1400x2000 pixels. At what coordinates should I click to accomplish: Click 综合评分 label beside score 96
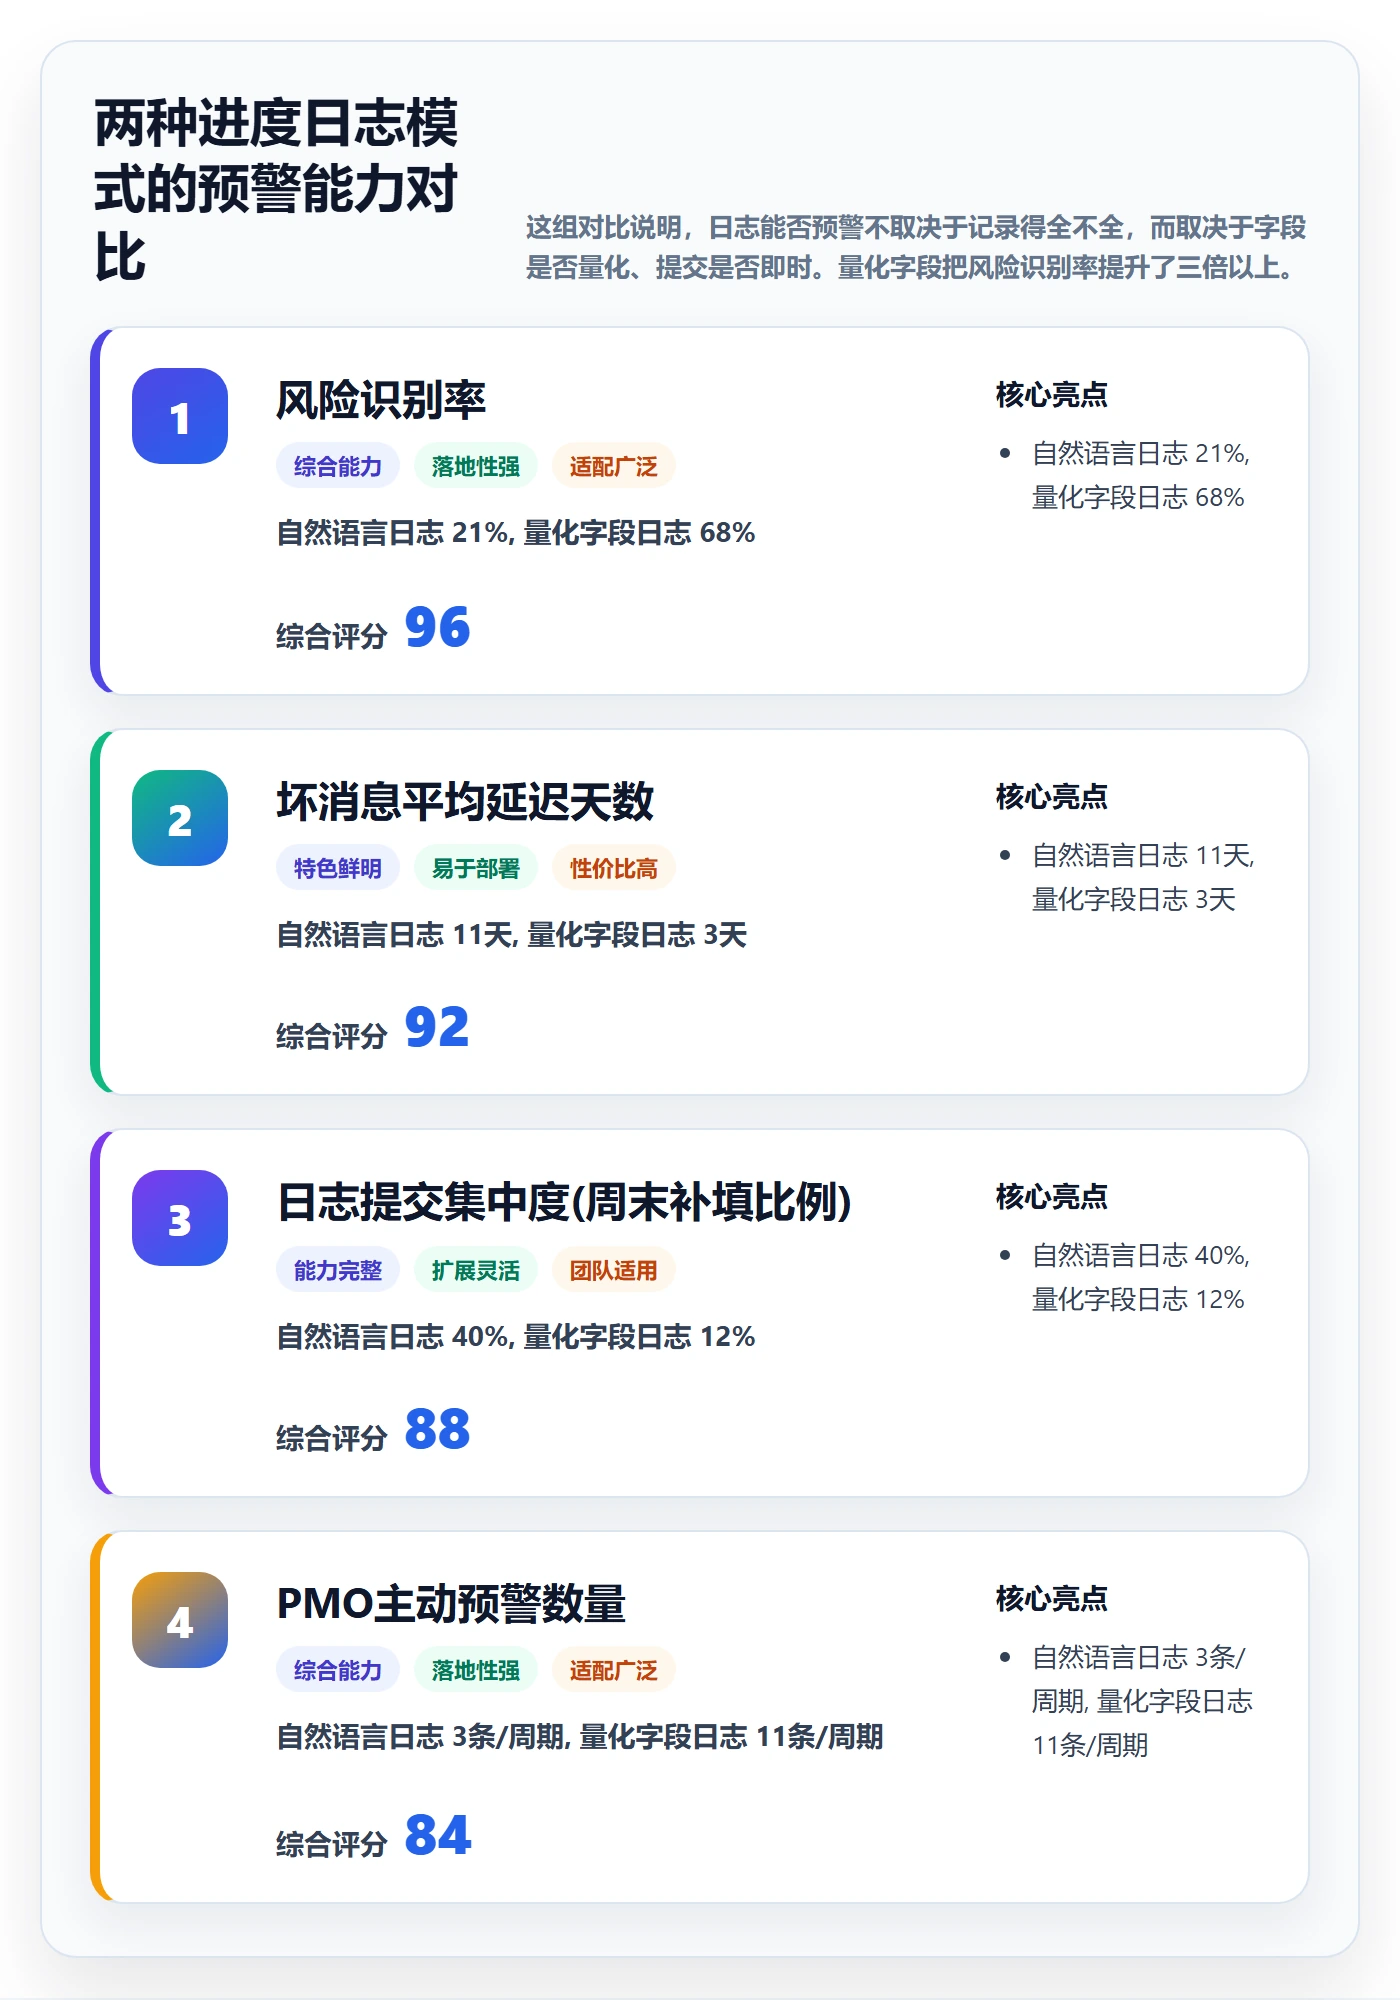(332, 636)
